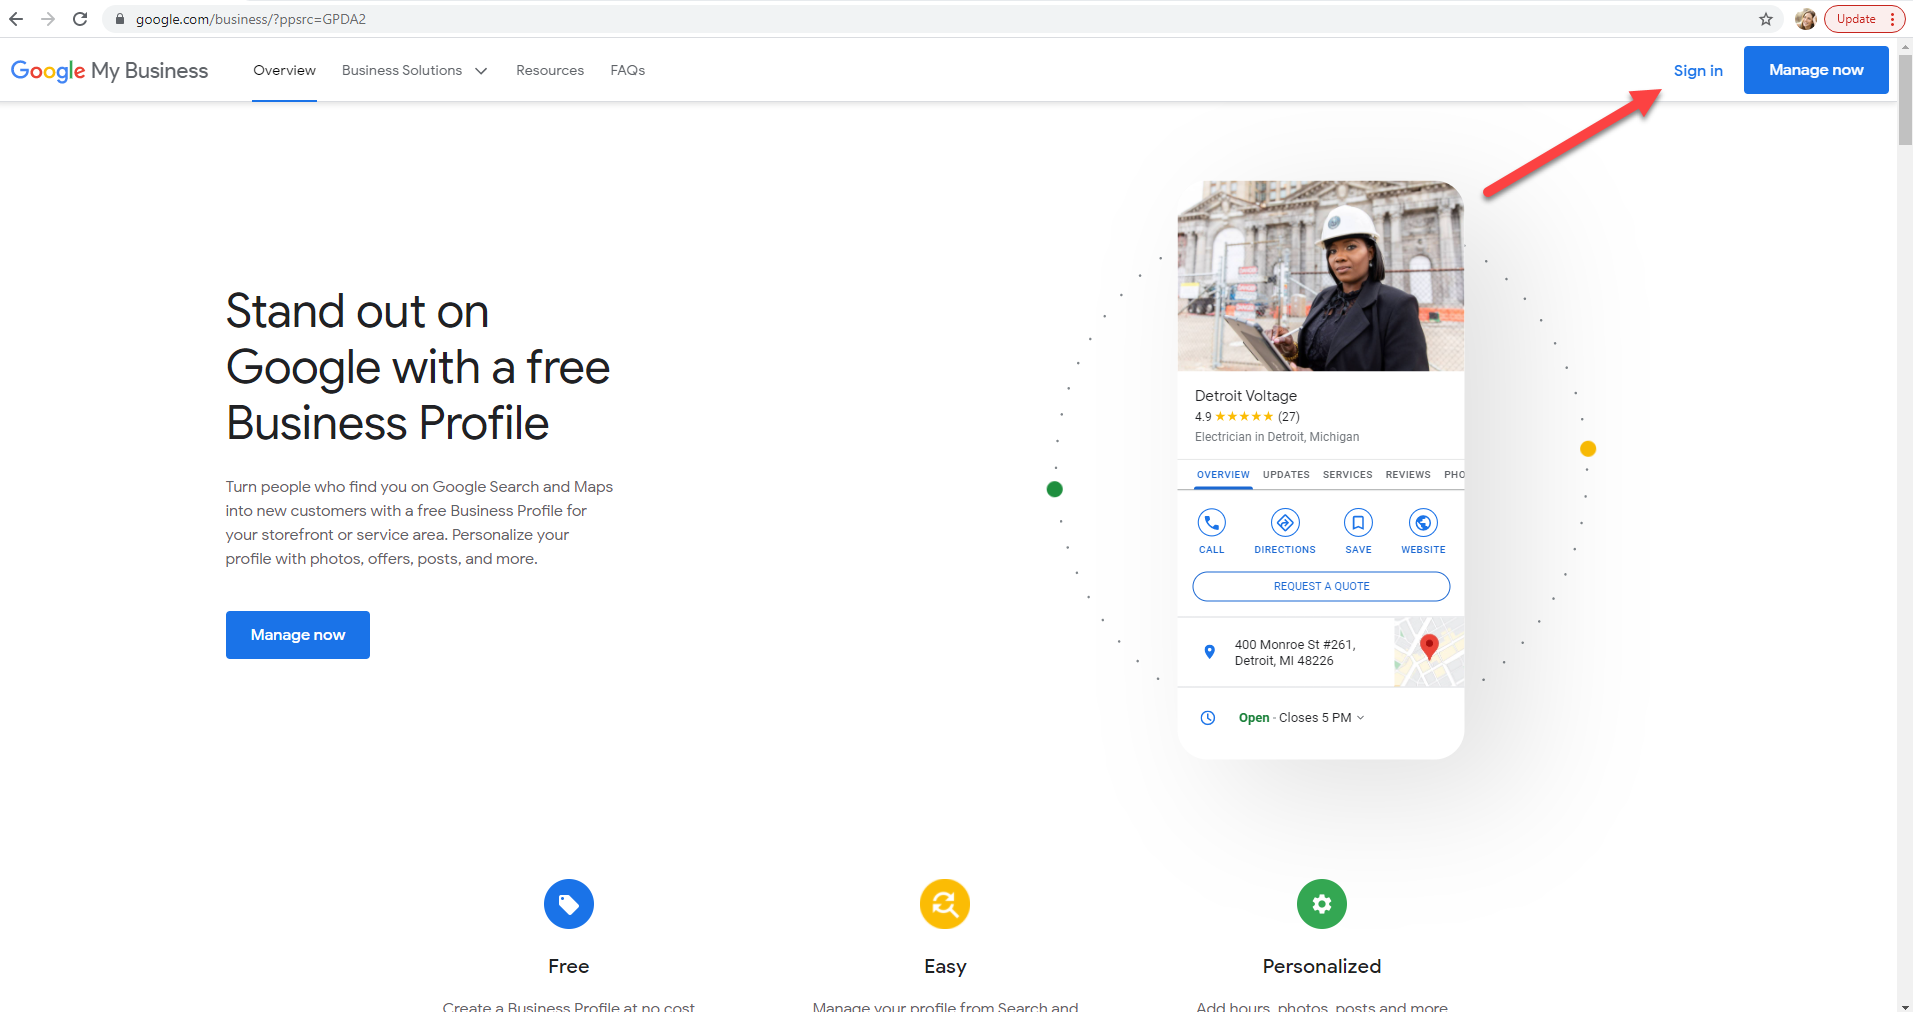
Task: Click the Call phone icon
Action: point(1212,522)
